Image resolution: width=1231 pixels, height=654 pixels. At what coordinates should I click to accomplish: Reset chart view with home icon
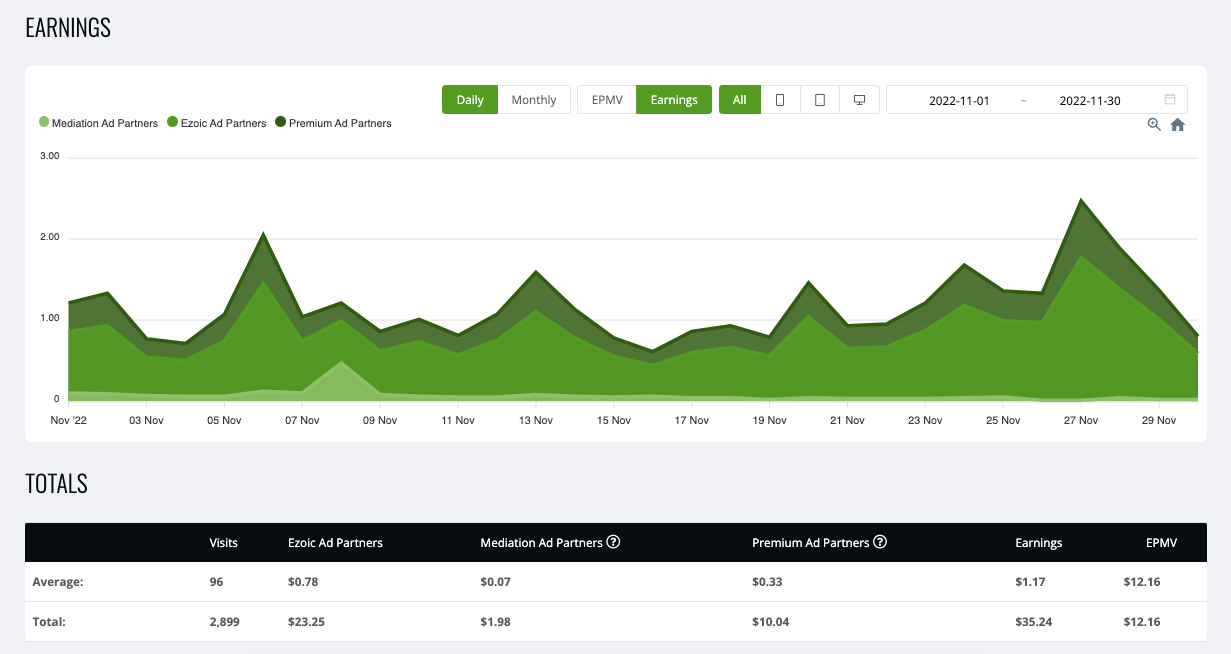1177,124
